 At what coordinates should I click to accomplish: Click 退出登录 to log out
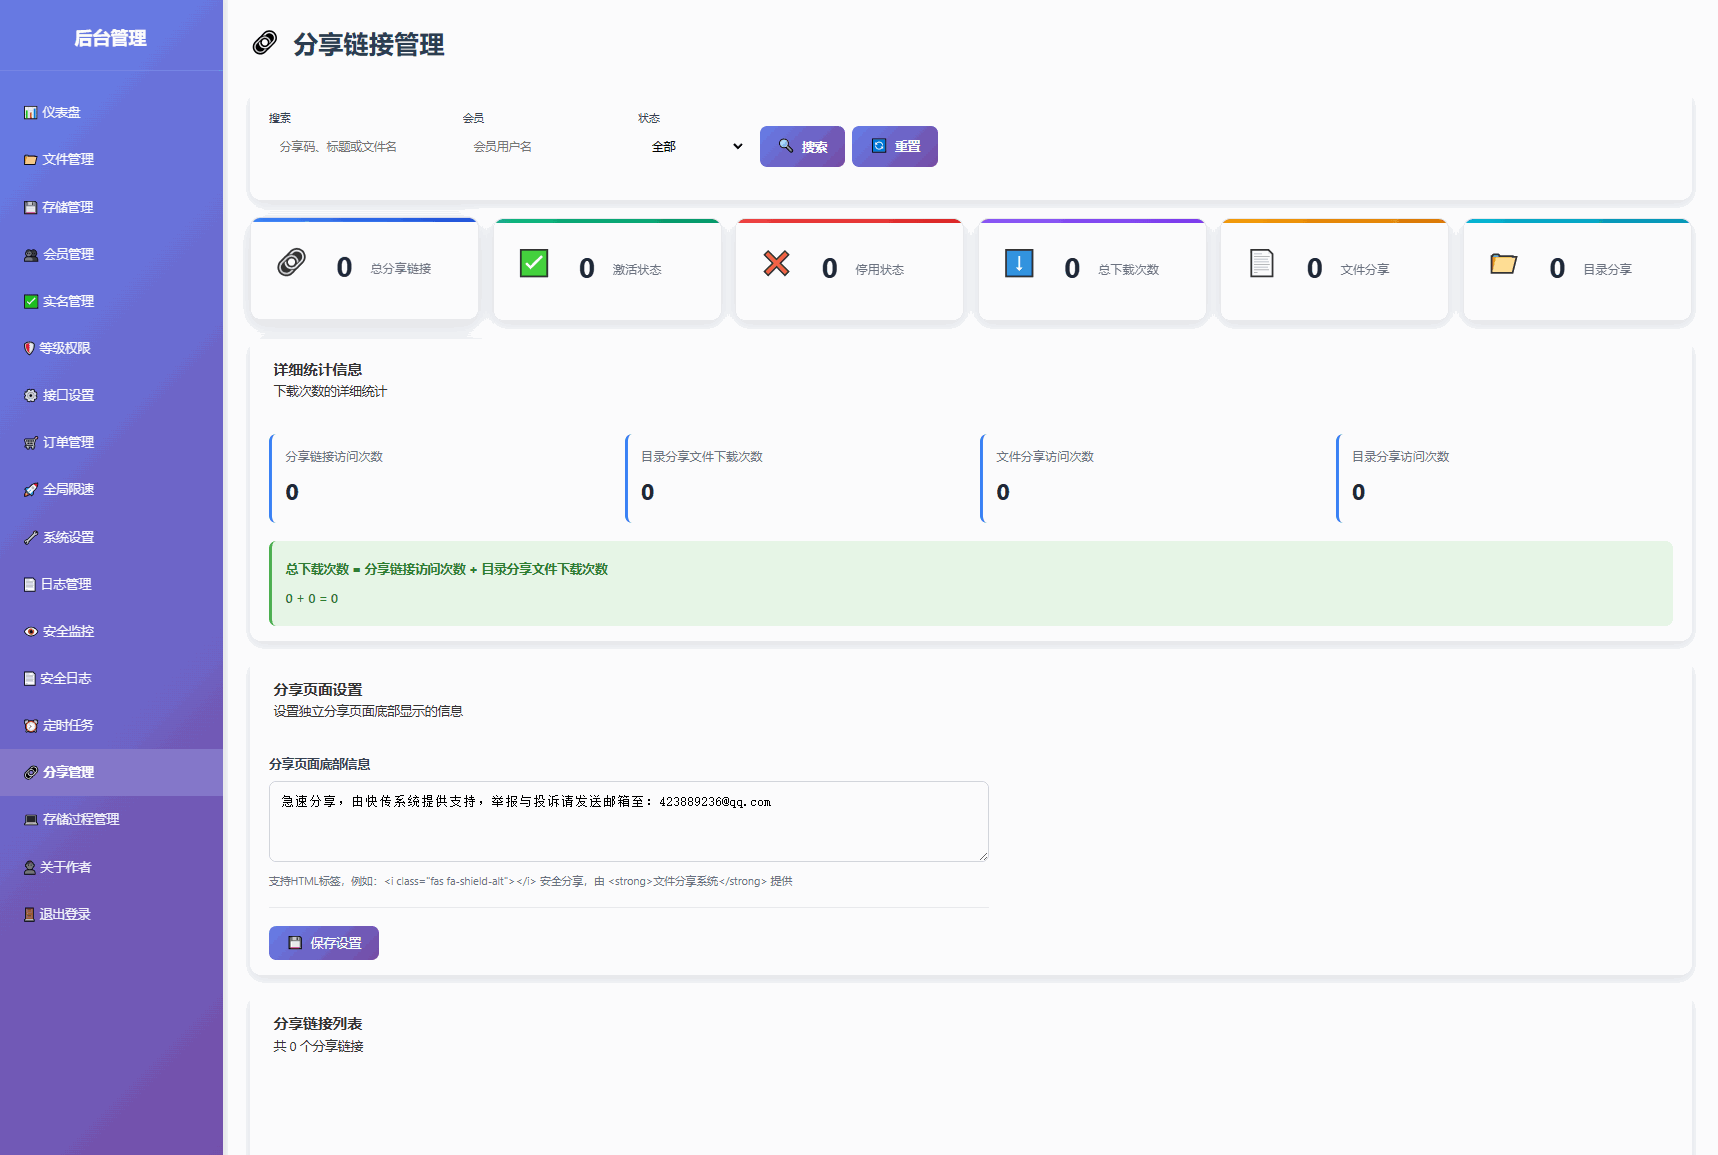point(65,915)
